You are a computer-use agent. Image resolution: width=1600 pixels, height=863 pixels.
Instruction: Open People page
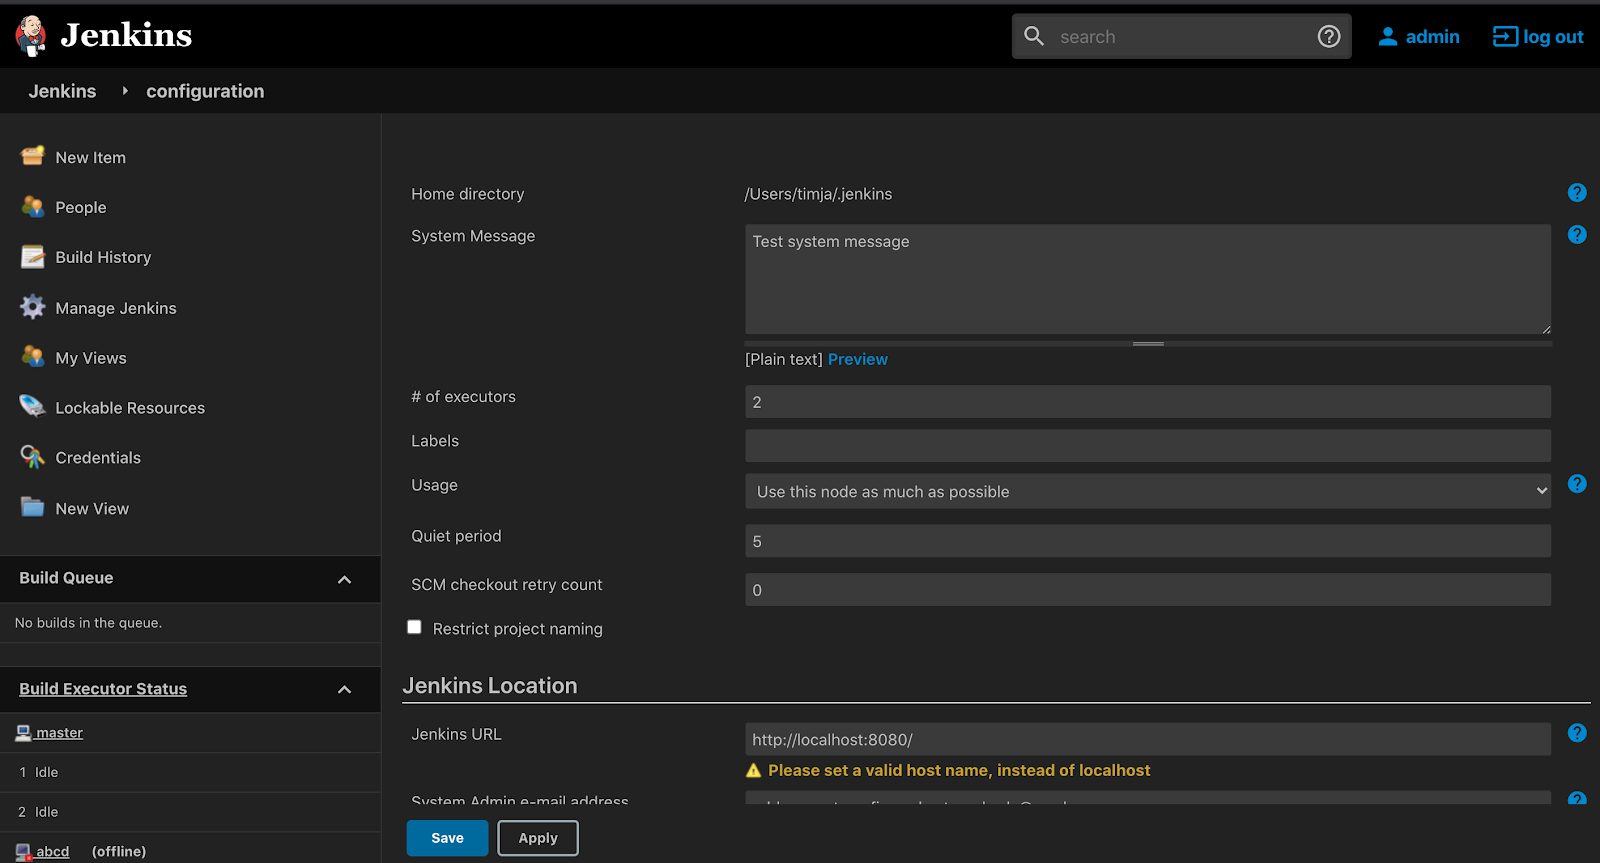81,207
